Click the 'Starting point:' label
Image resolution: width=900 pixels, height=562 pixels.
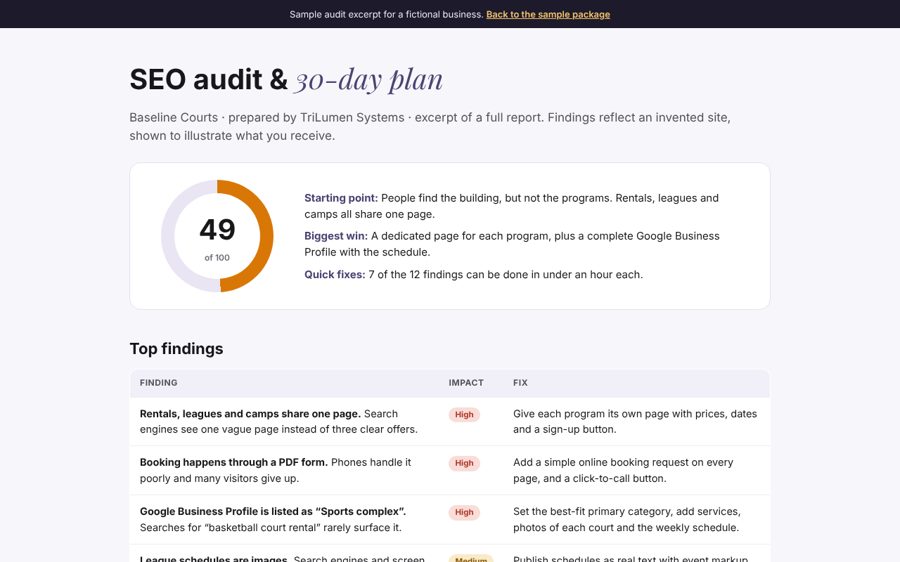click(x=341, y=198)
